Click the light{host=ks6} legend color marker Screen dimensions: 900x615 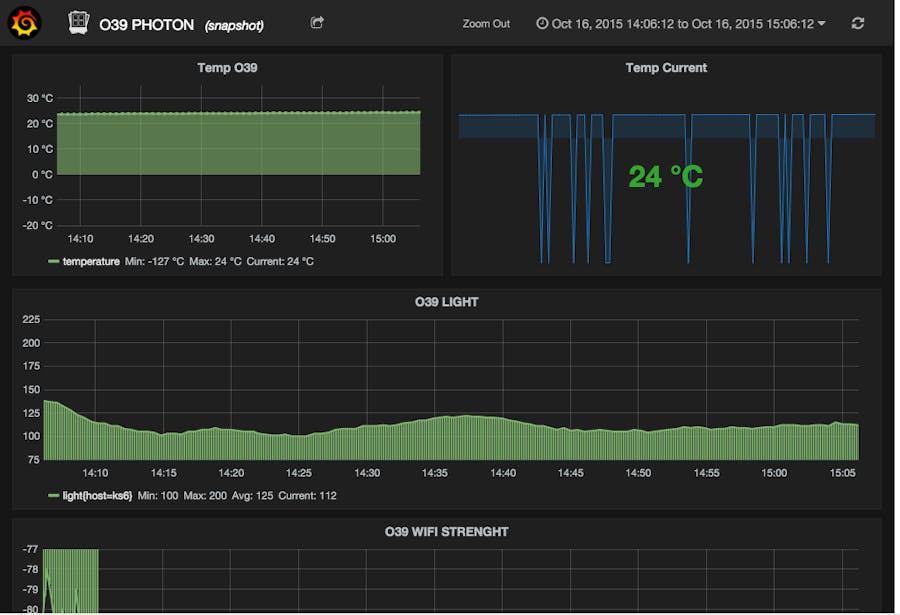52,494
